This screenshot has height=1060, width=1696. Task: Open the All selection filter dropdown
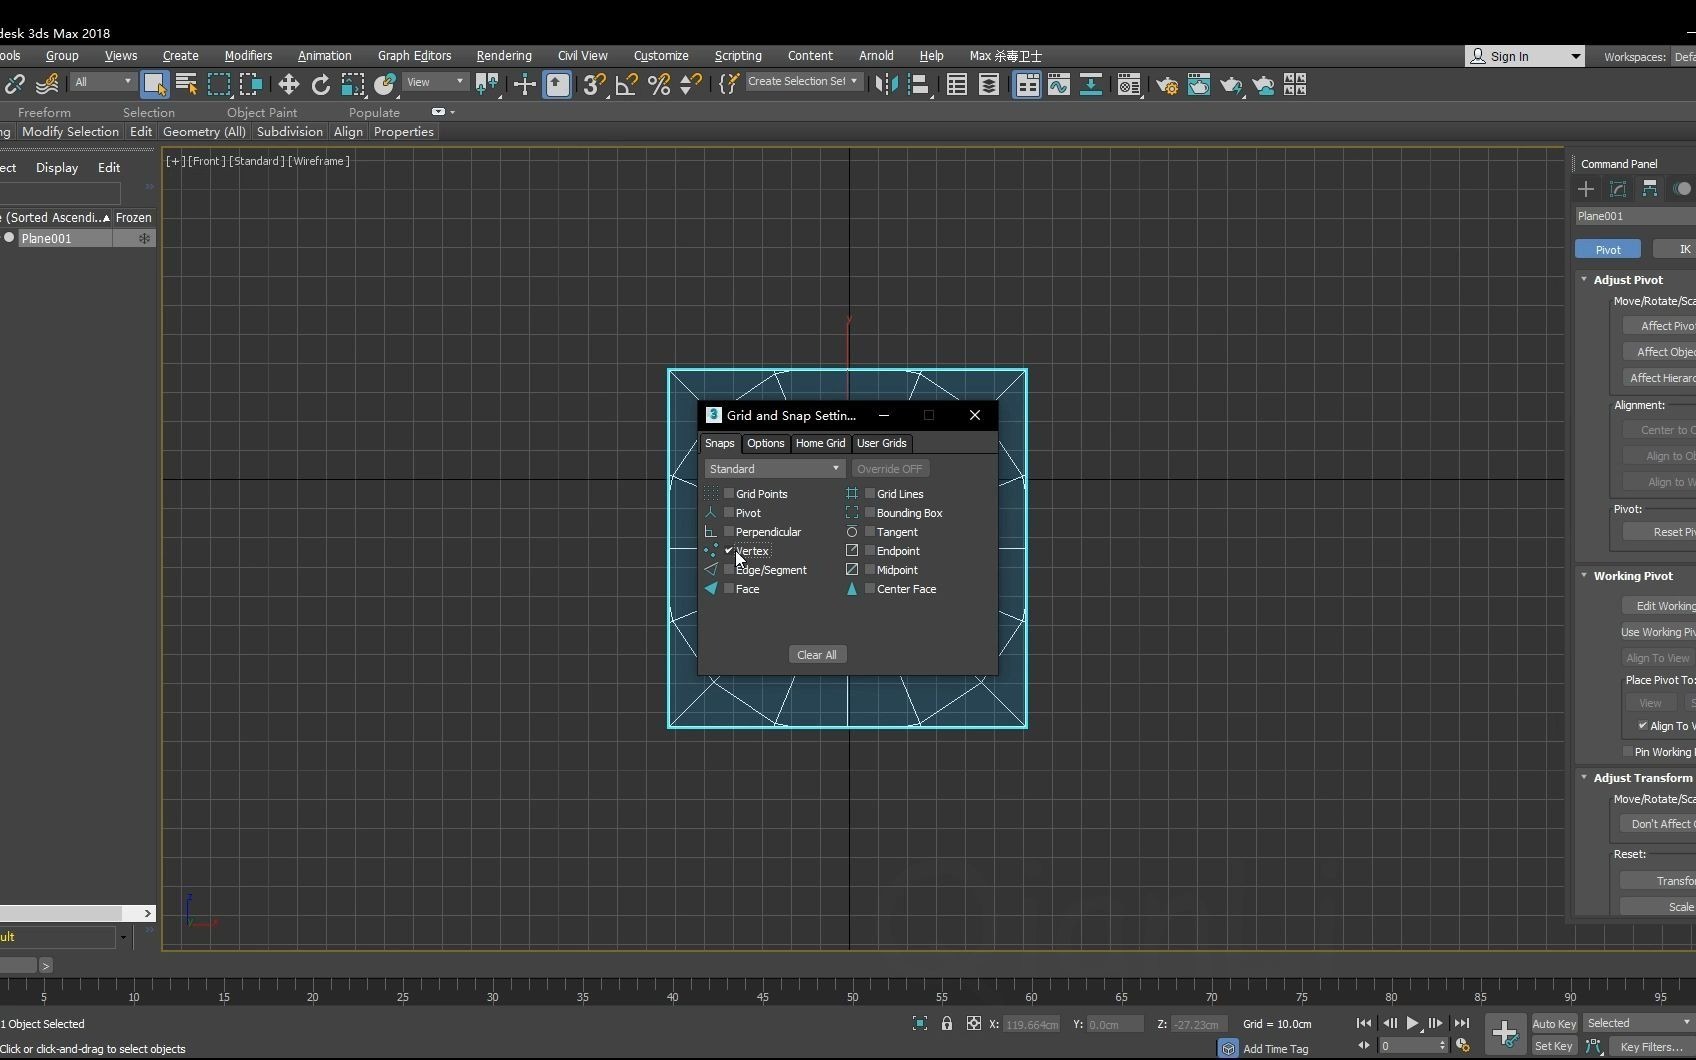click(102, 82)
